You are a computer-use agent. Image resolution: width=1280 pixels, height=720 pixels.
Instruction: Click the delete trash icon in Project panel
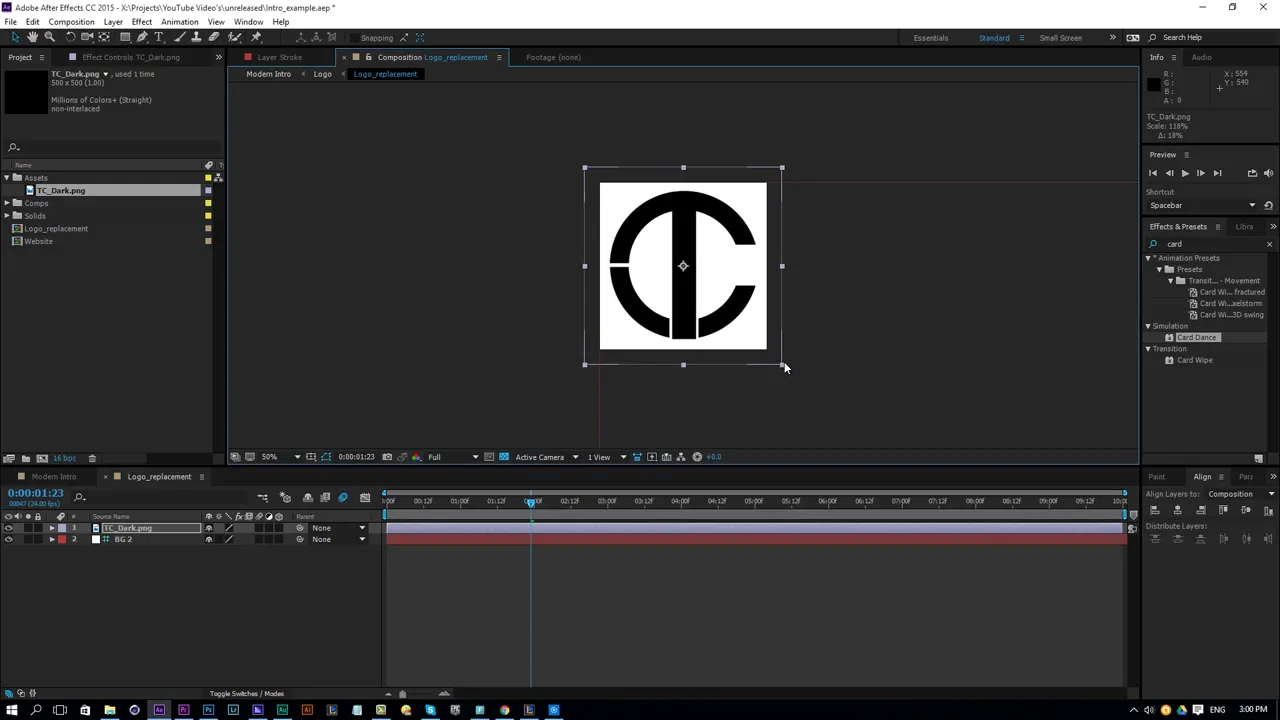[x=92, y=458]
